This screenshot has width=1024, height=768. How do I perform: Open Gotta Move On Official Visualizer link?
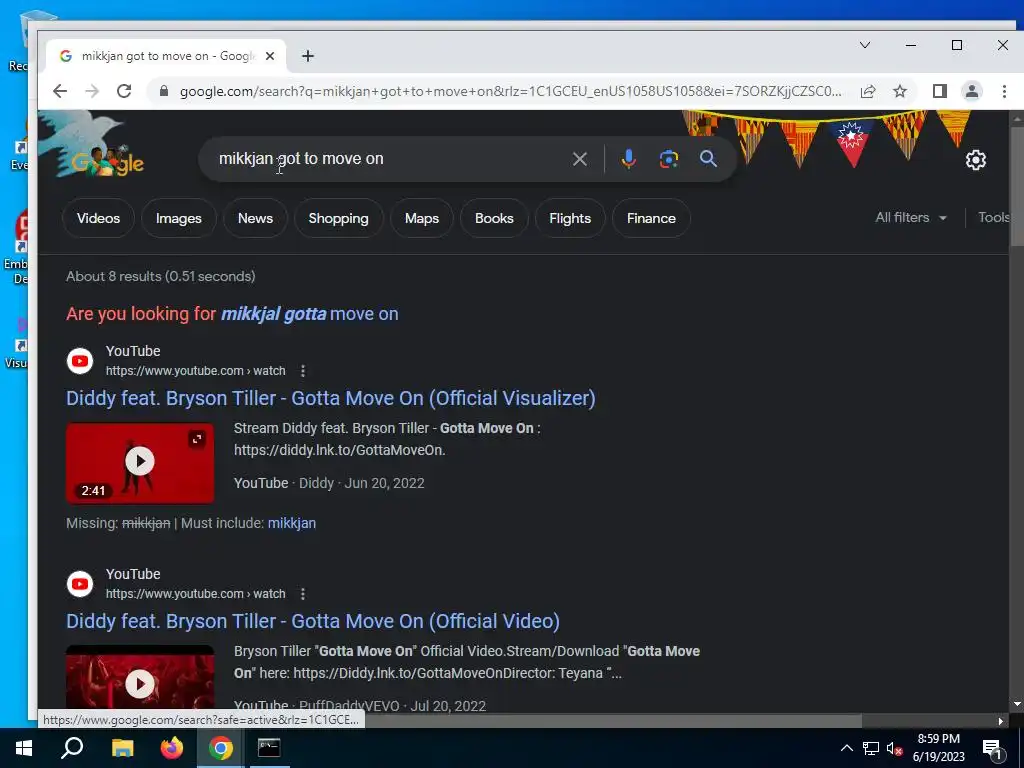click(330, 398)
